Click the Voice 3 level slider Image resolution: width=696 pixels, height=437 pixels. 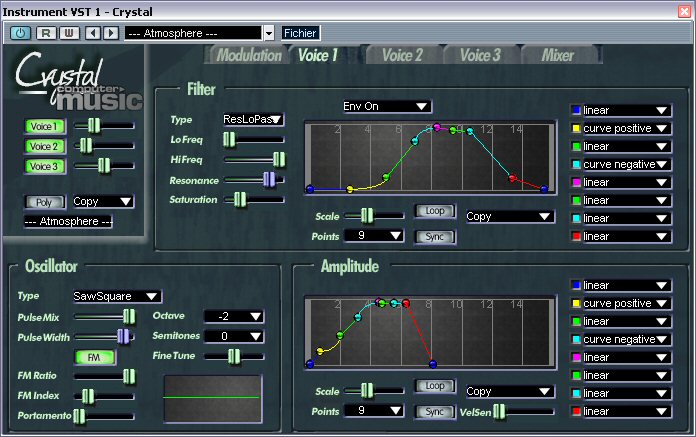click(104, 166)
